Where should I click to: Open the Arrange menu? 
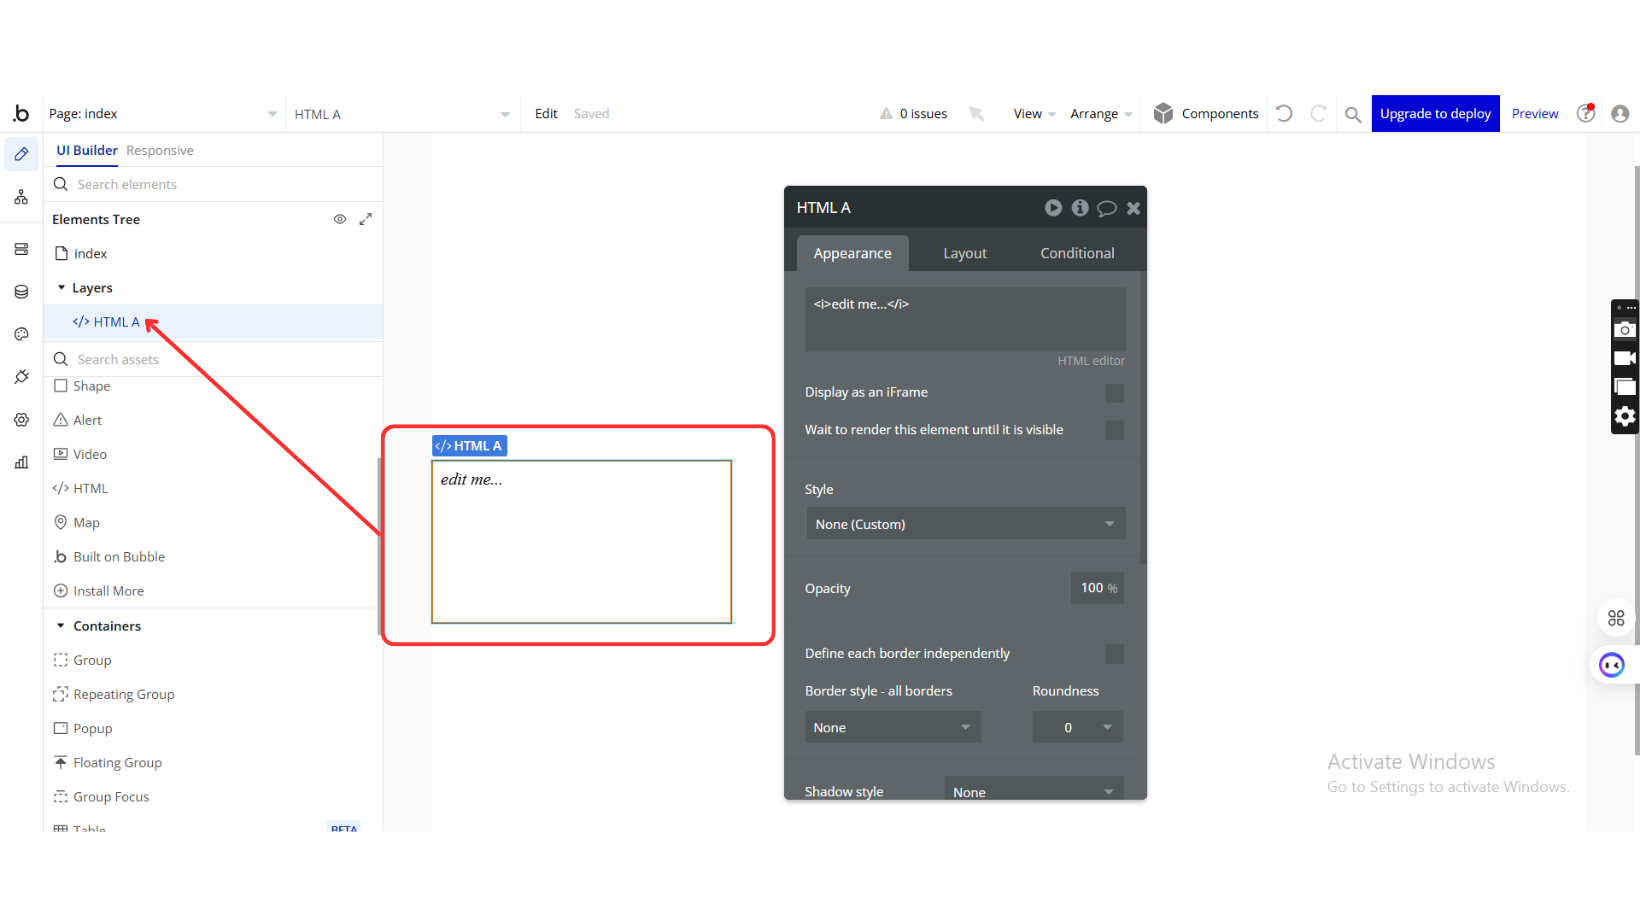pyautogui.click(x=1101, y=114)
